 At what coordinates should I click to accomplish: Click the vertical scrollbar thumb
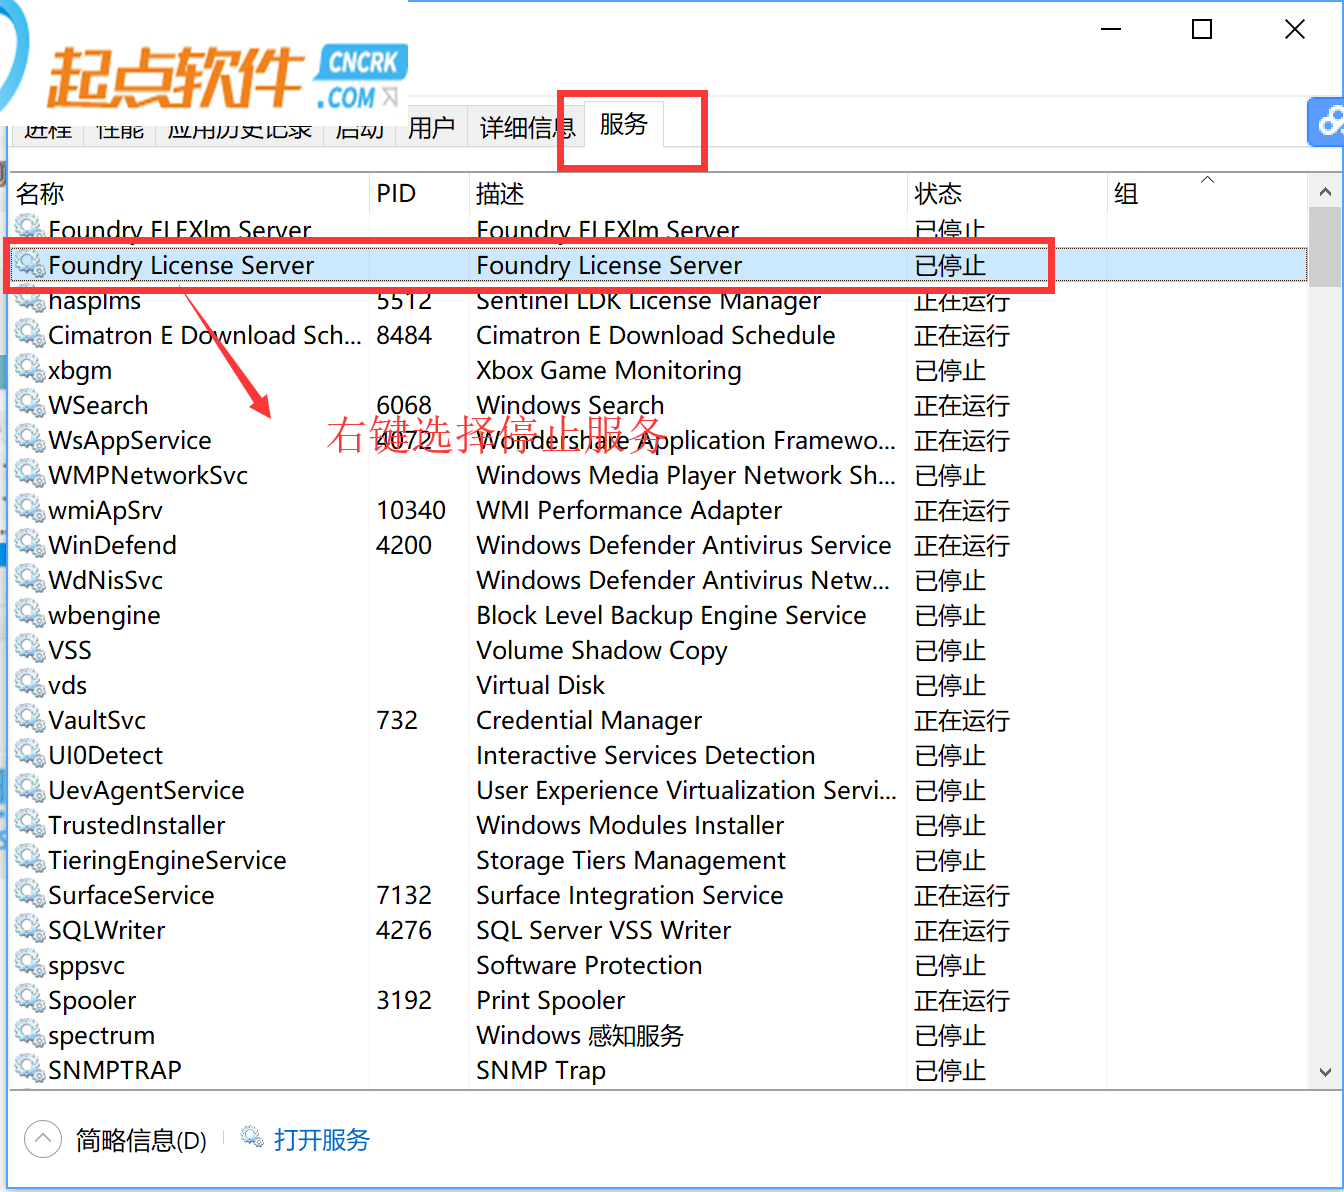(x=1325, y=246)
